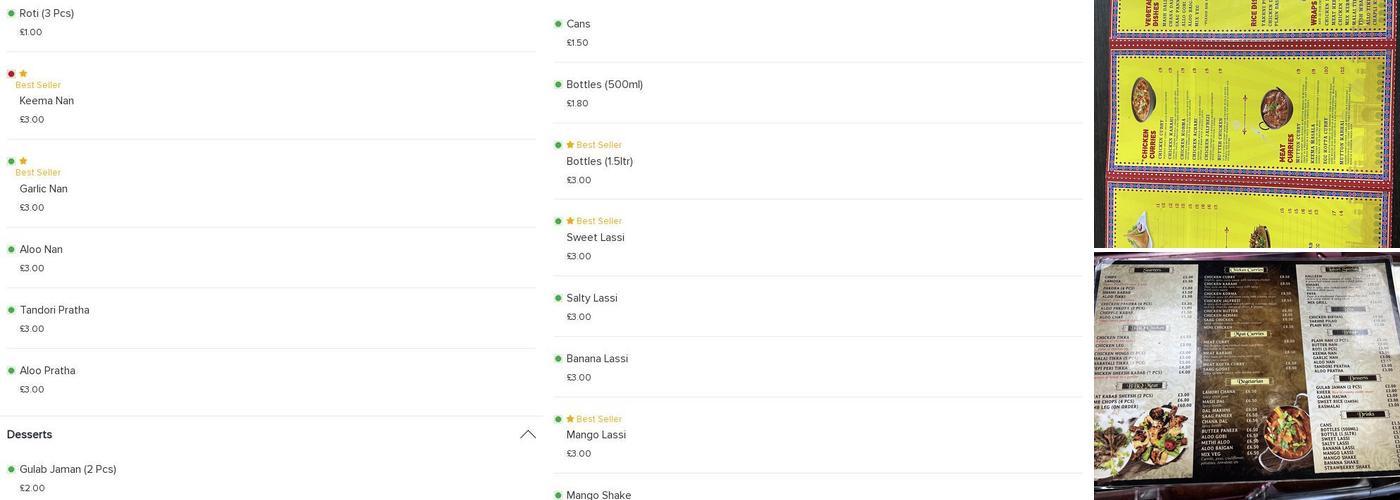The width and height of the screenshot is (1400, 500).
Task: Open the yellow menu photo thumbnail
Action: (x=1246, y=123)
